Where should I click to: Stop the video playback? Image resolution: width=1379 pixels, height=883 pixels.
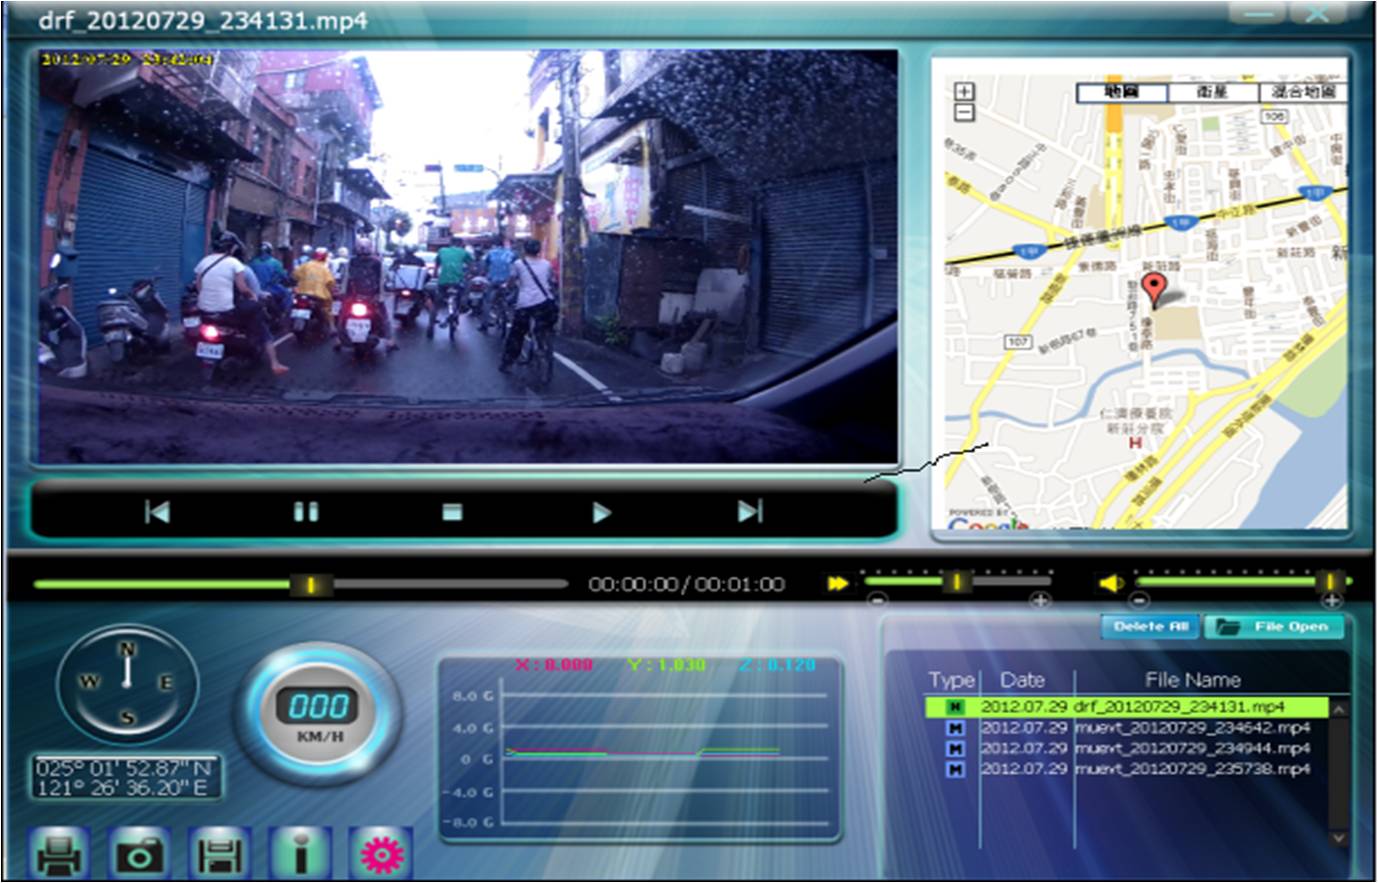click(452, 512)
